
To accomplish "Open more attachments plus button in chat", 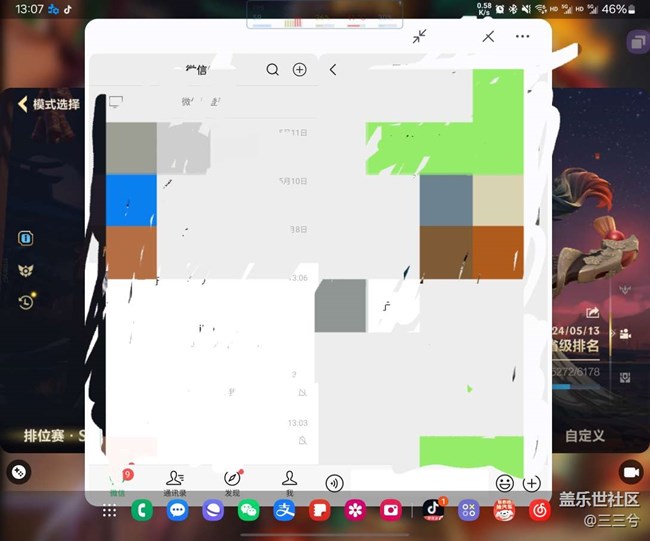I will tap(532, 483).
